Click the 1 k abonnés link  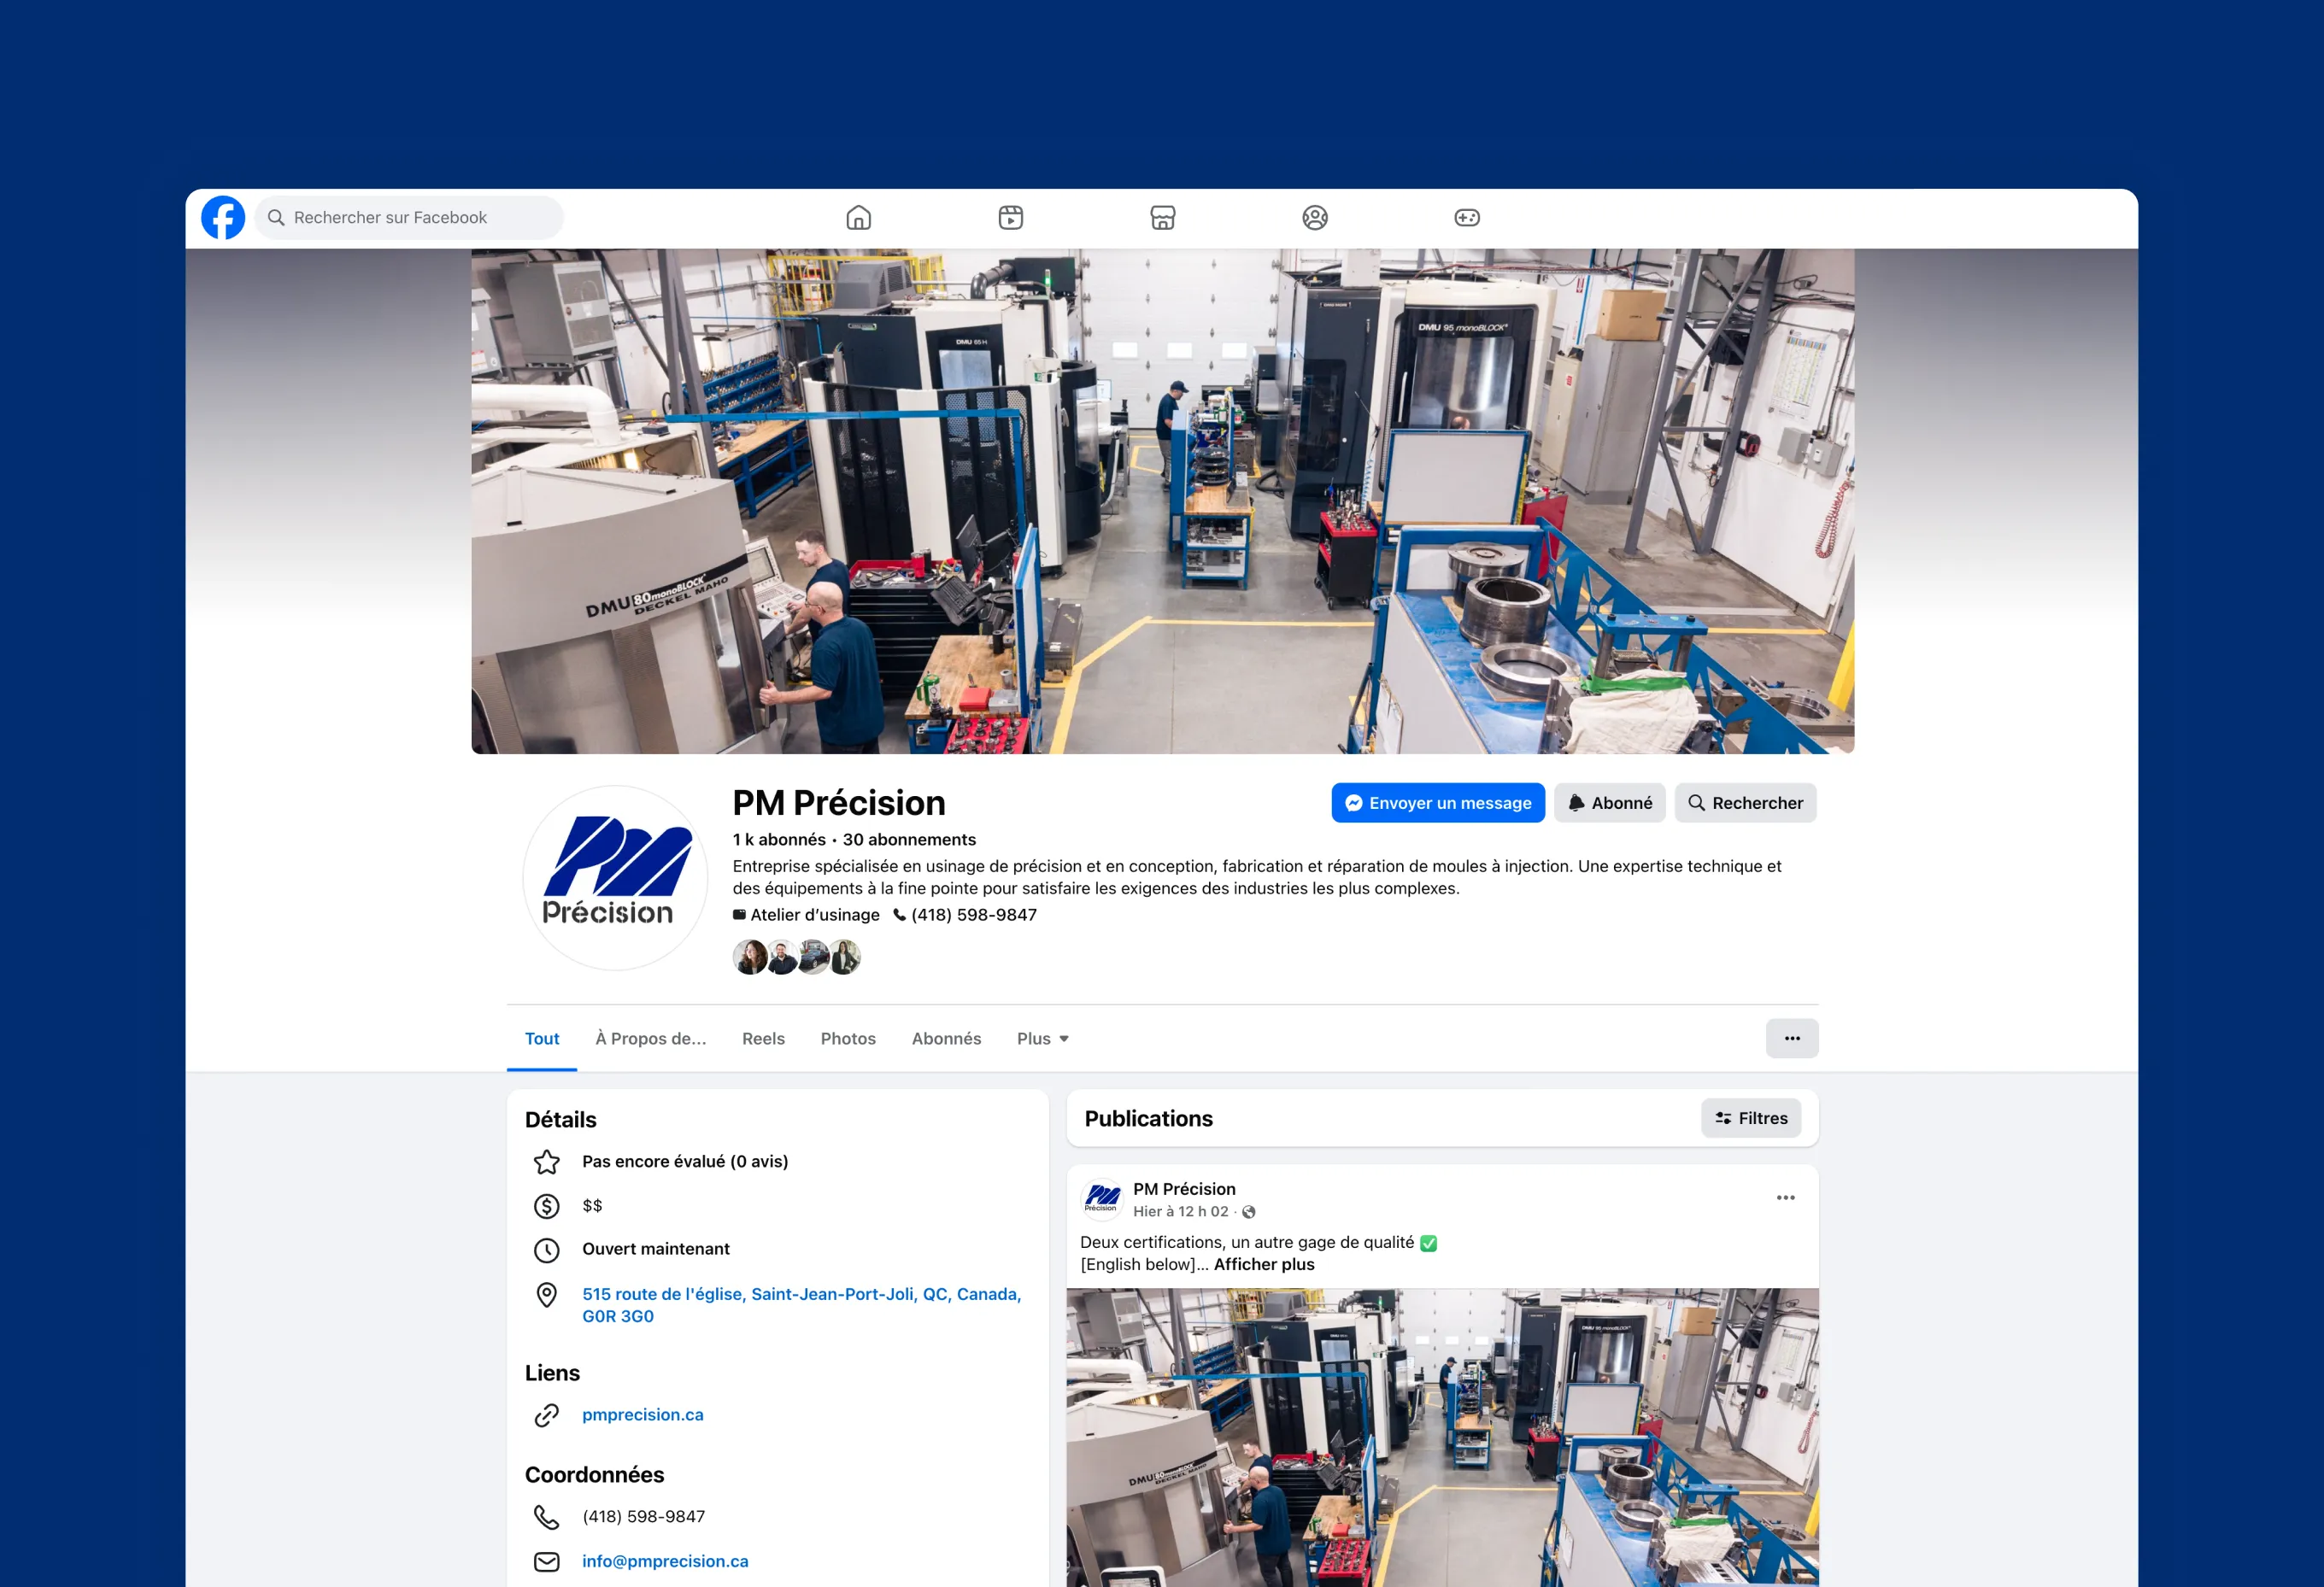[779, 840]
